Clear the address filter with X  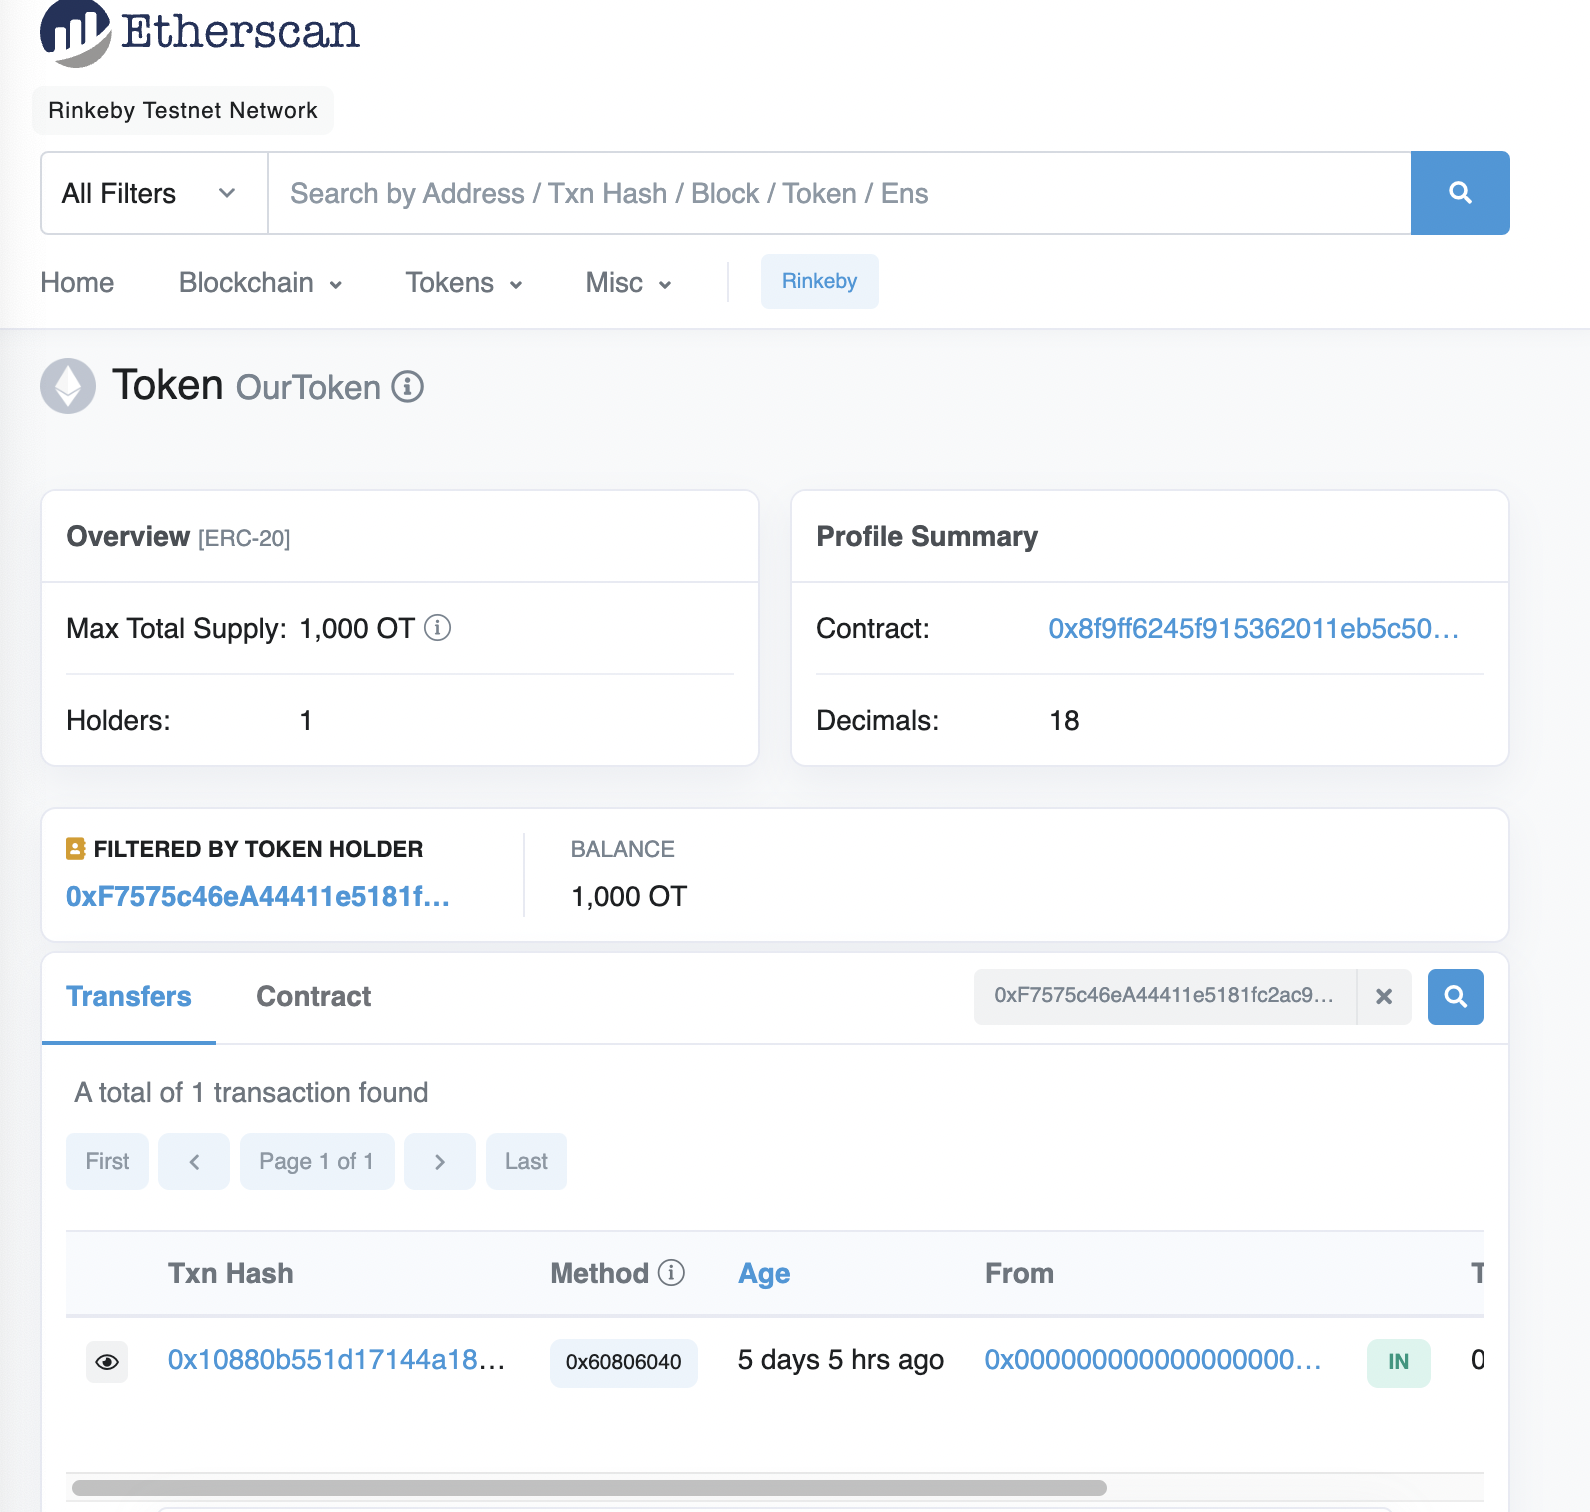click(x=1384, y=996)
